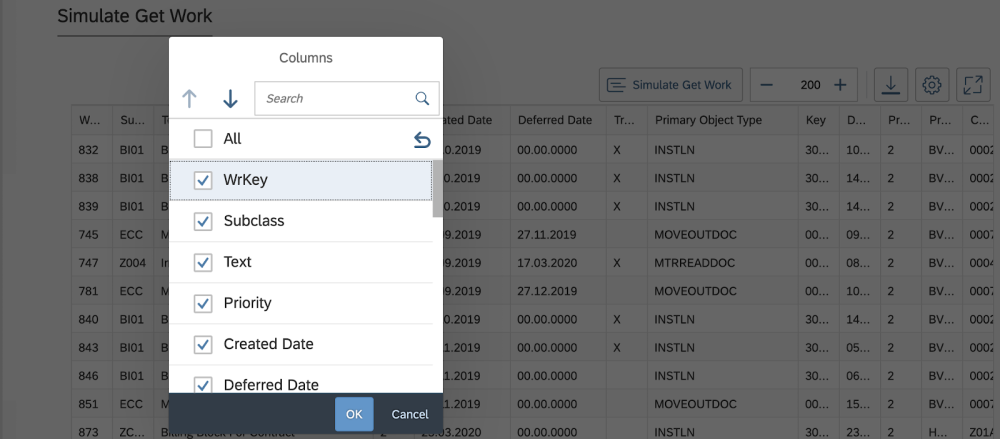Uncheck the Subclass column checkbox
Viewport: 1000px width, 439px height.
(x=203, y=221)
